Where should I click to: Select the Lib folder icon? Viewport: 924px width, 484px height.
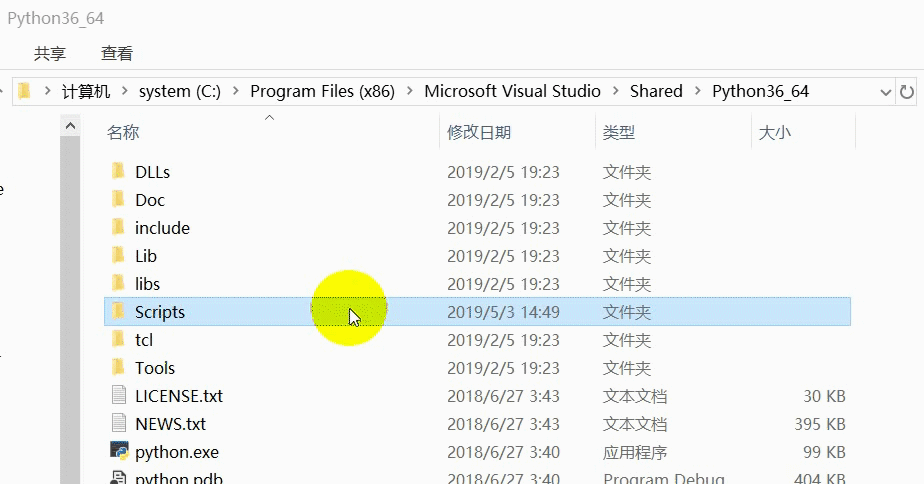tap(118, 255)
